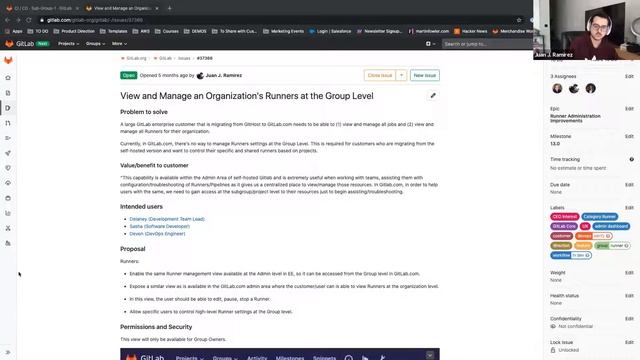Screen dimensions: 640x360
Task: Edit the Assignees section
Action: (x=629, y=76)
